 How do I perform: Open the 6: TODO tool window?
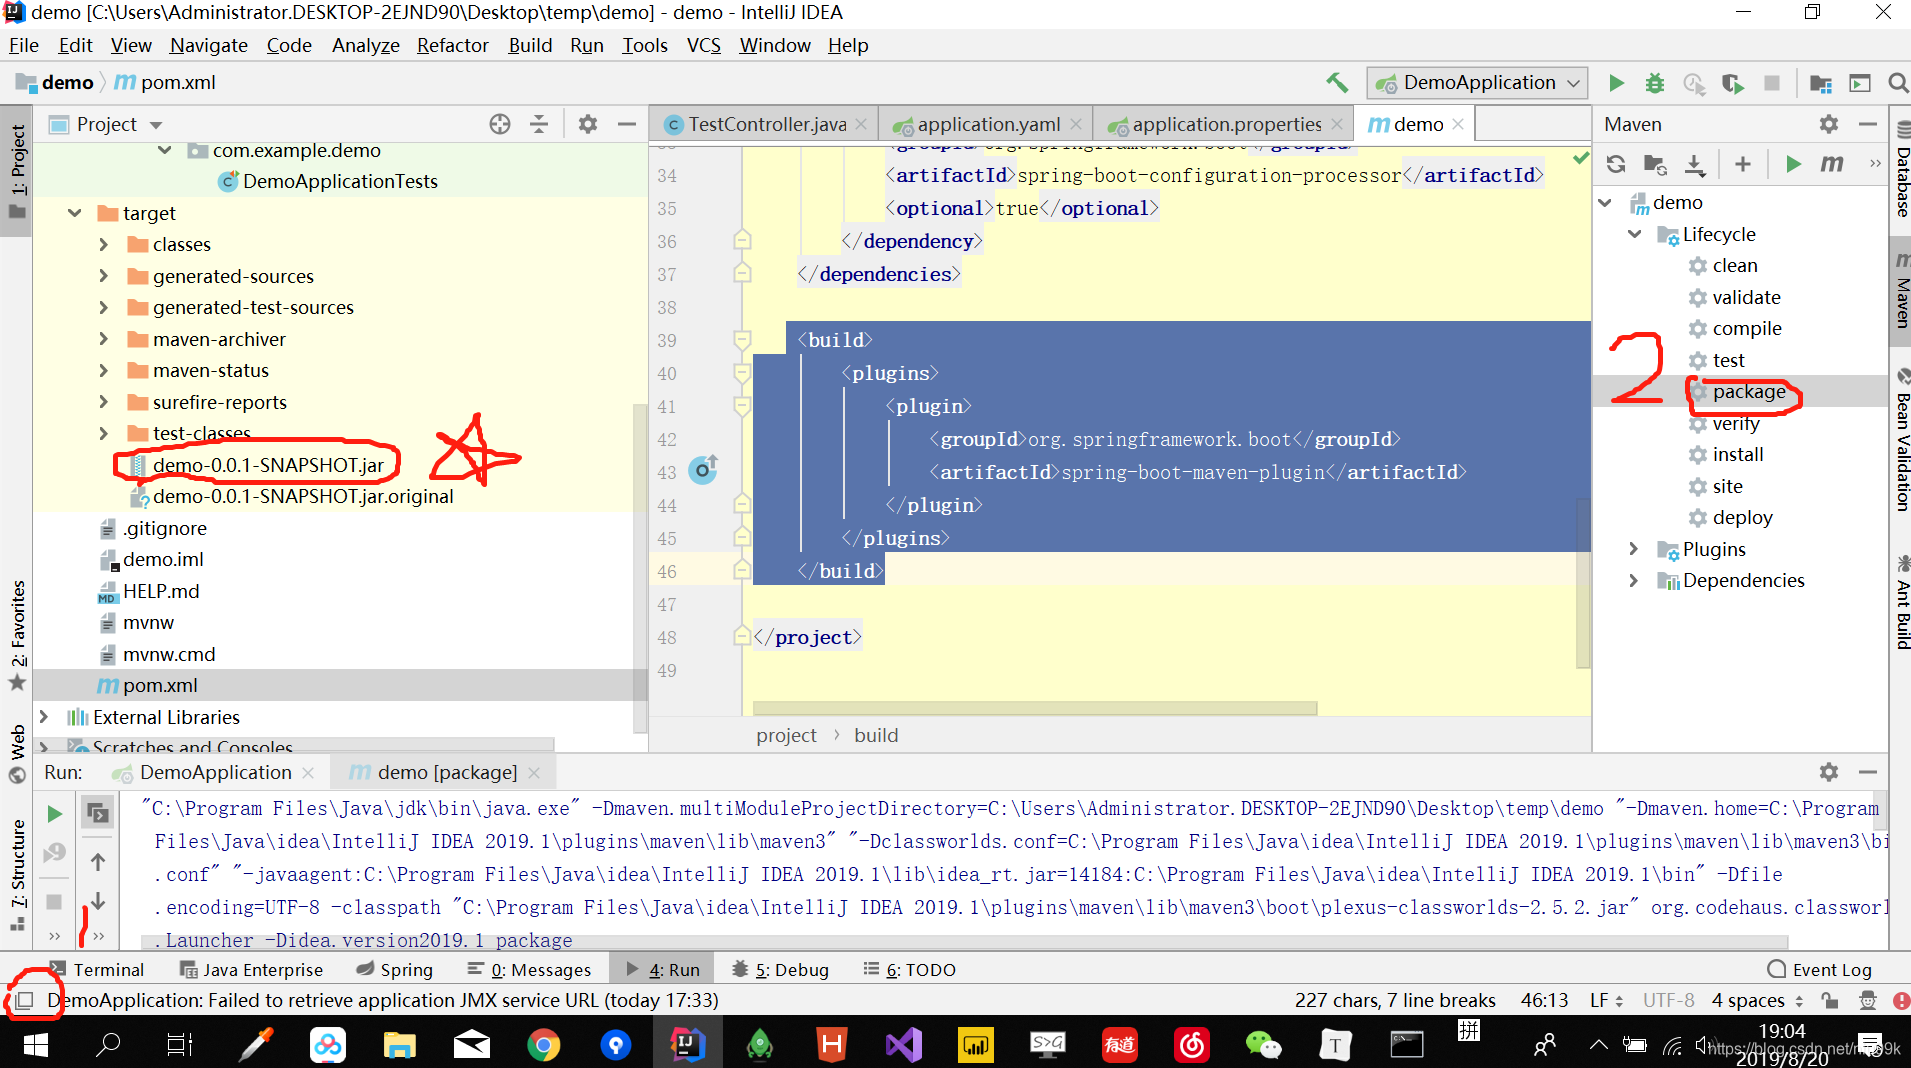point(910,969)
